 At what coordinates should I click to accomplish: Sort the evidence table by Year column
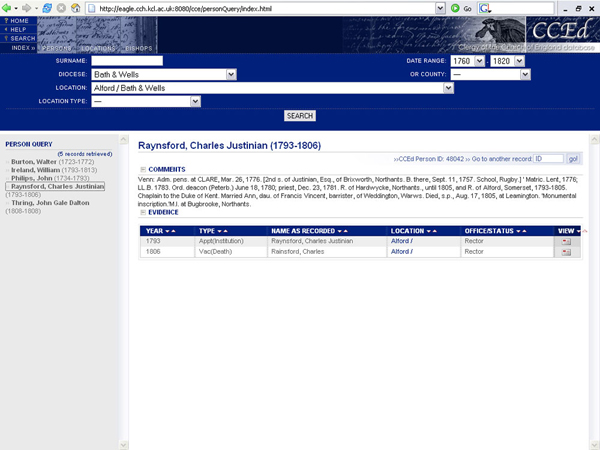click(x=154, y=231)
